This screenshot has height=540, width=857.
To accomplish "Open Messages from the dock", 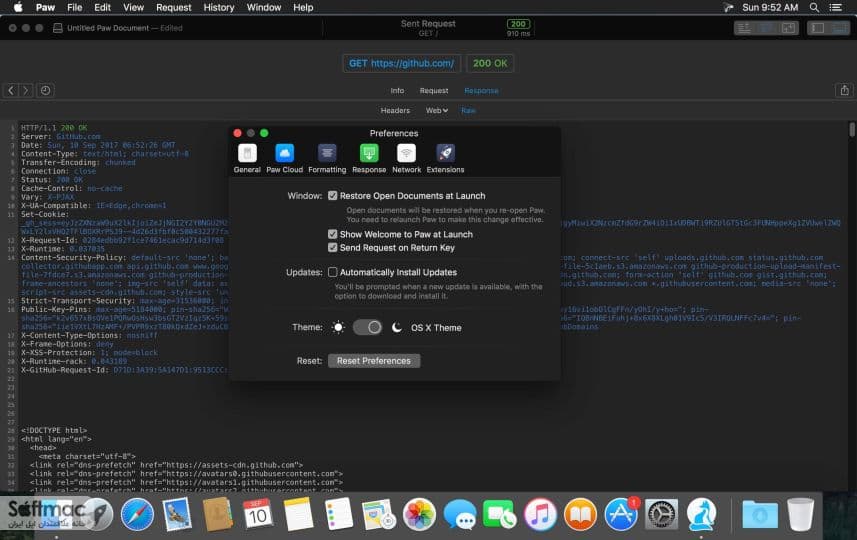I will [459, 514].
